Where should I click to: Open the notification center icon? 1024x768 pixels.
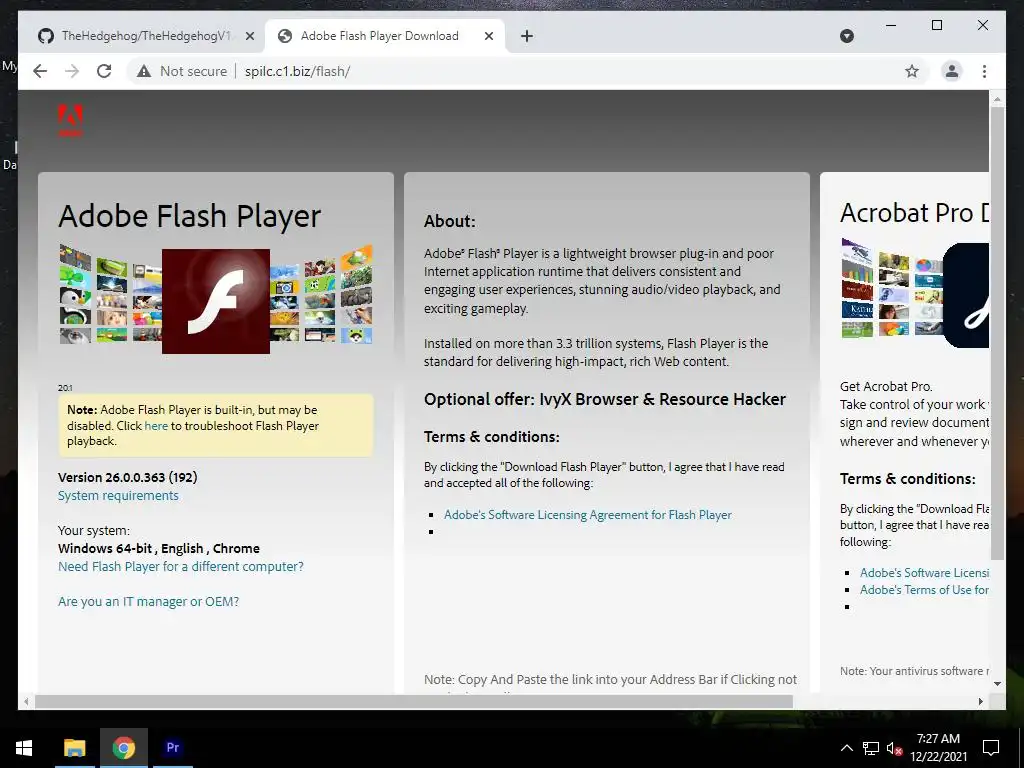[x=991, y=748]
